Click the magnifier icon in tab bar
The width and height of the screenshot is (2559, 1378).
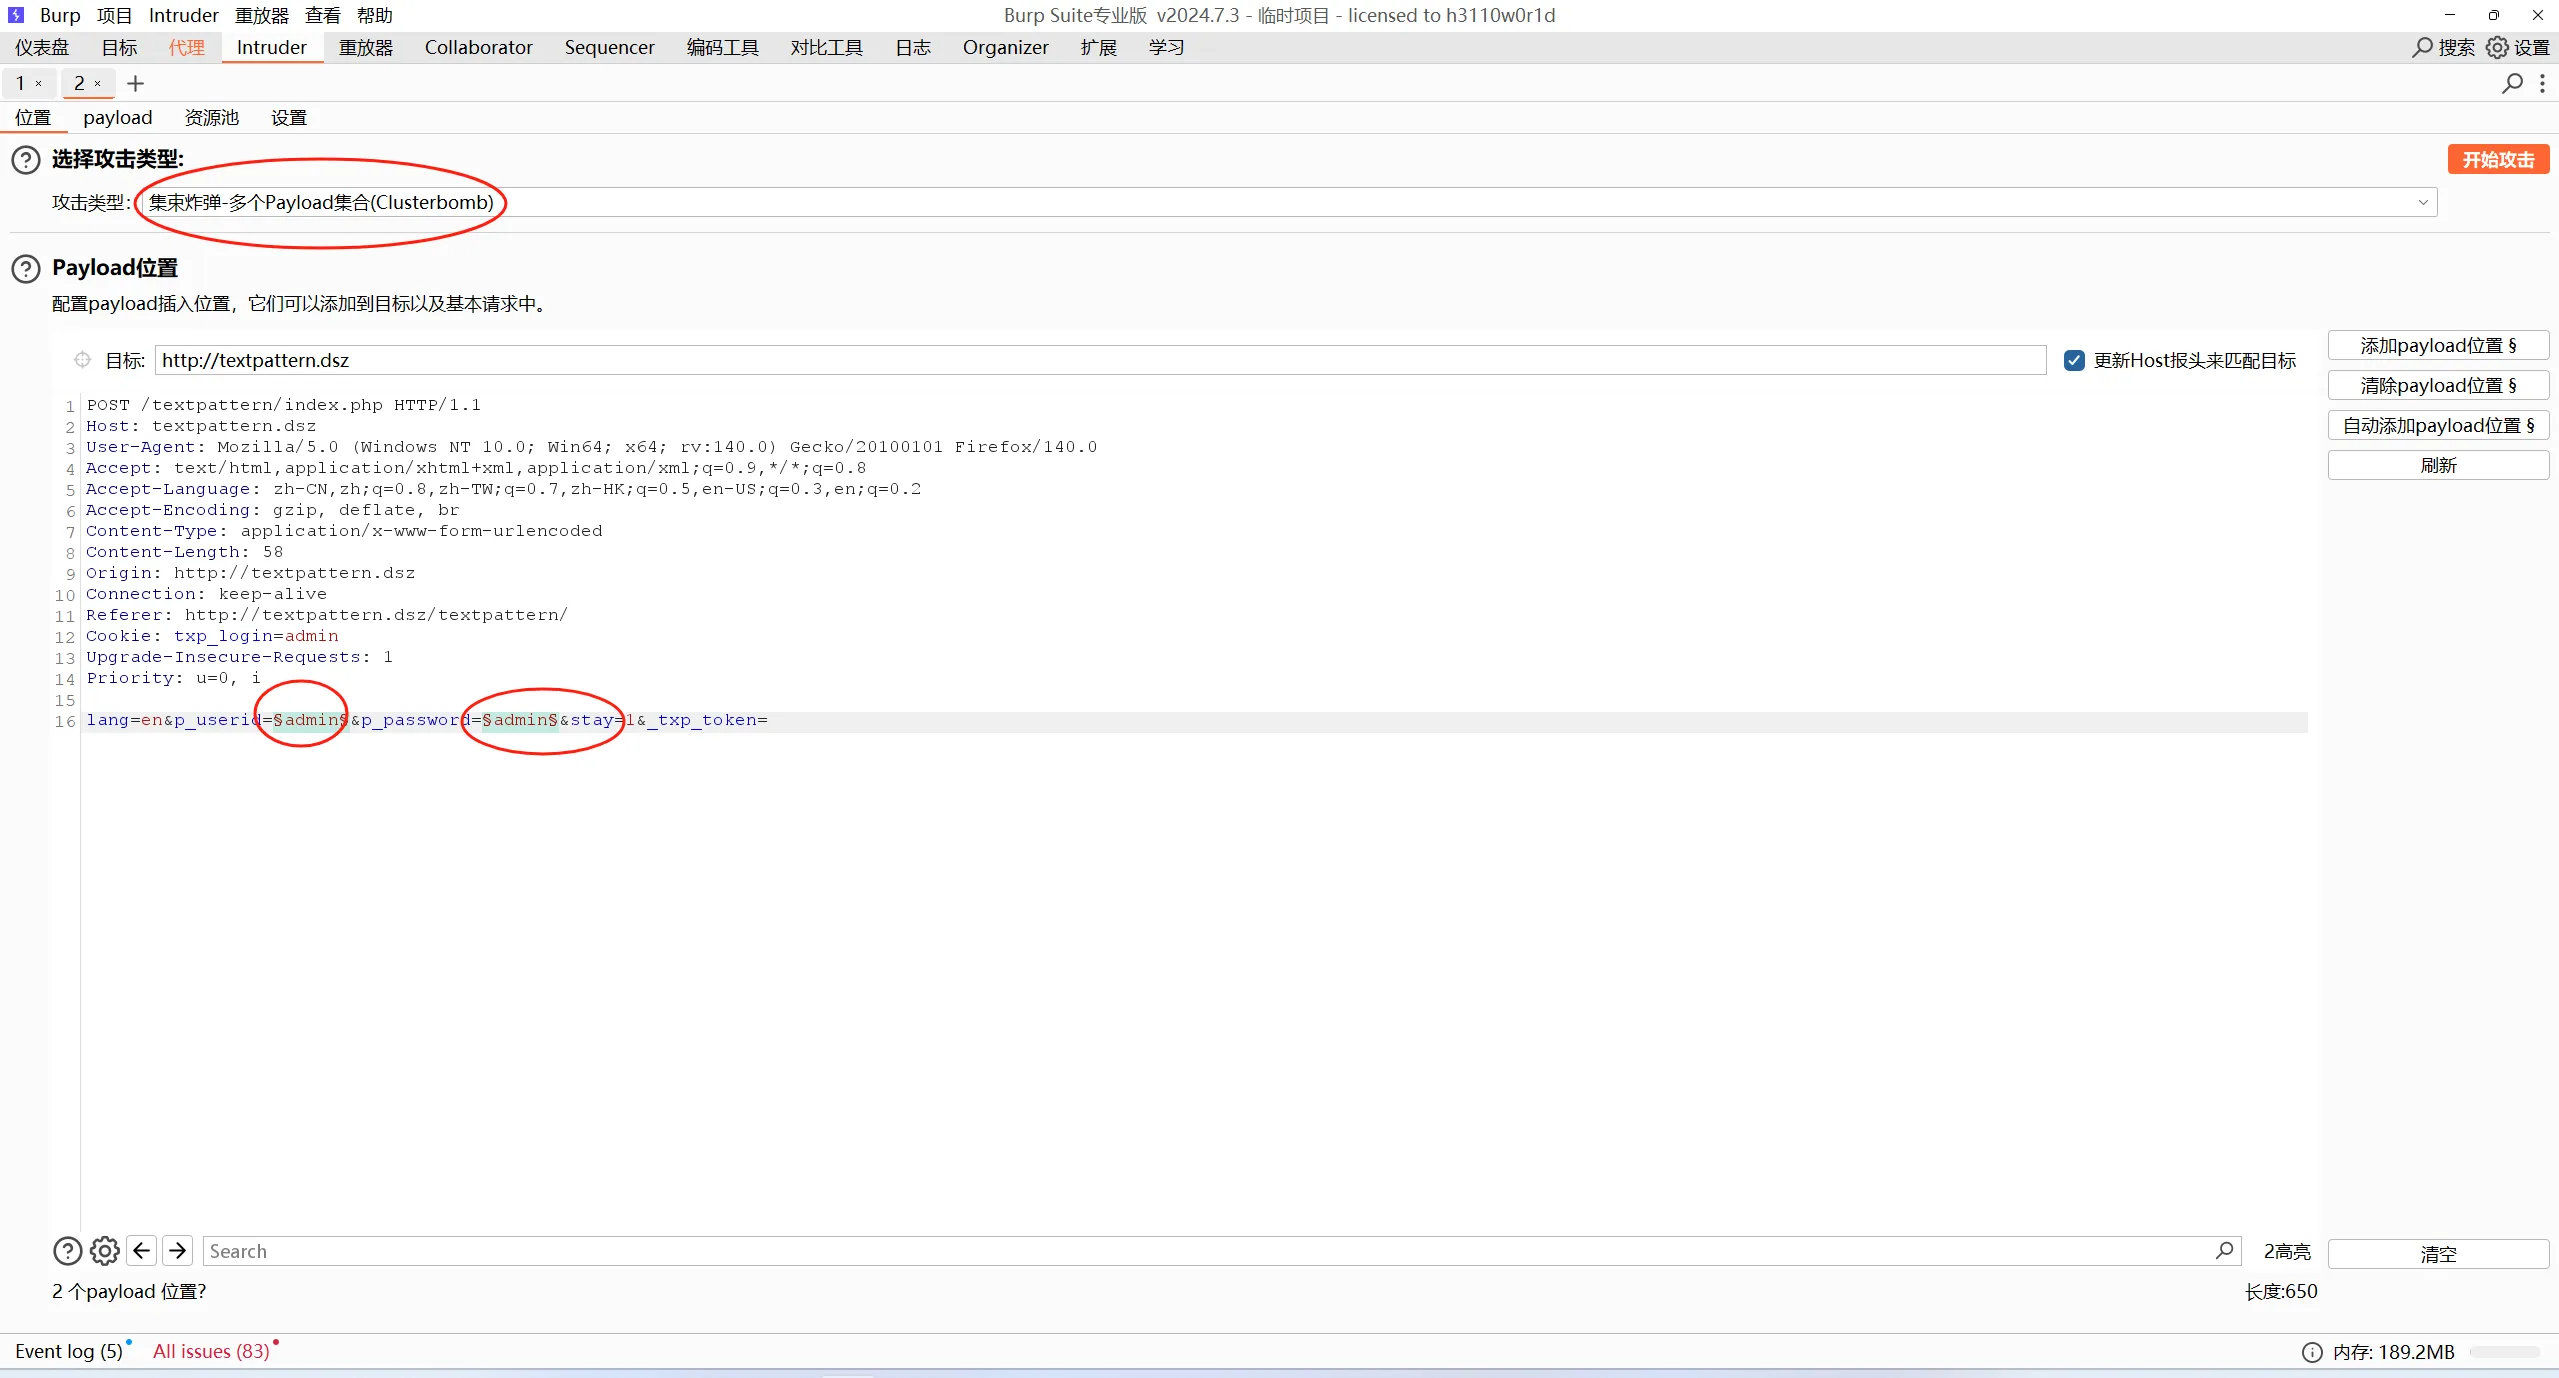[2512, 84]
